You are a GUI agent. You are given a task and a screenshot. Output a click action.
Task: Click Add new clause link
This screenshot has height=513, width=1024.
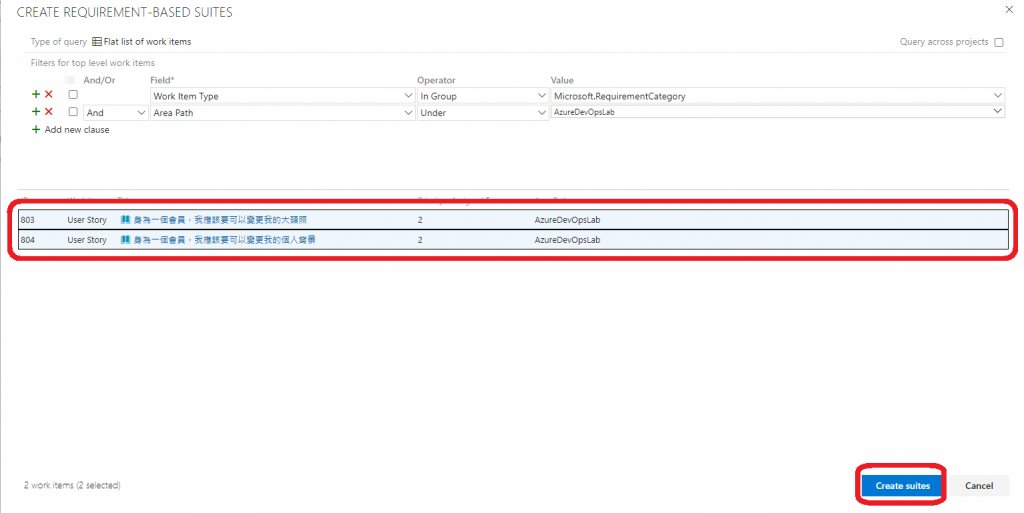pyautogui.click(x=77, y=130)
